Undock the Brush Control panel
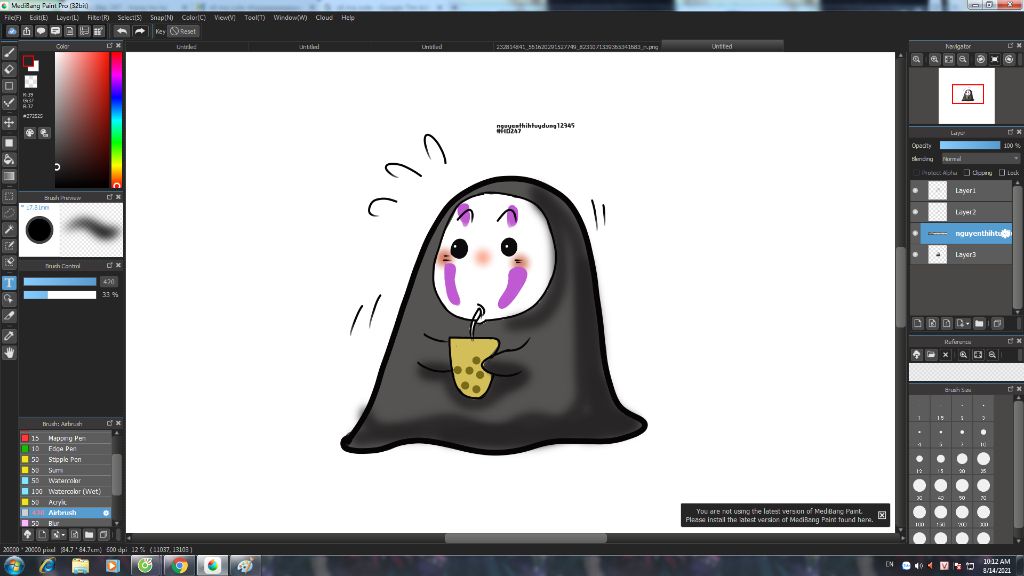The image size is (1024, 576). tap(109, 265)
